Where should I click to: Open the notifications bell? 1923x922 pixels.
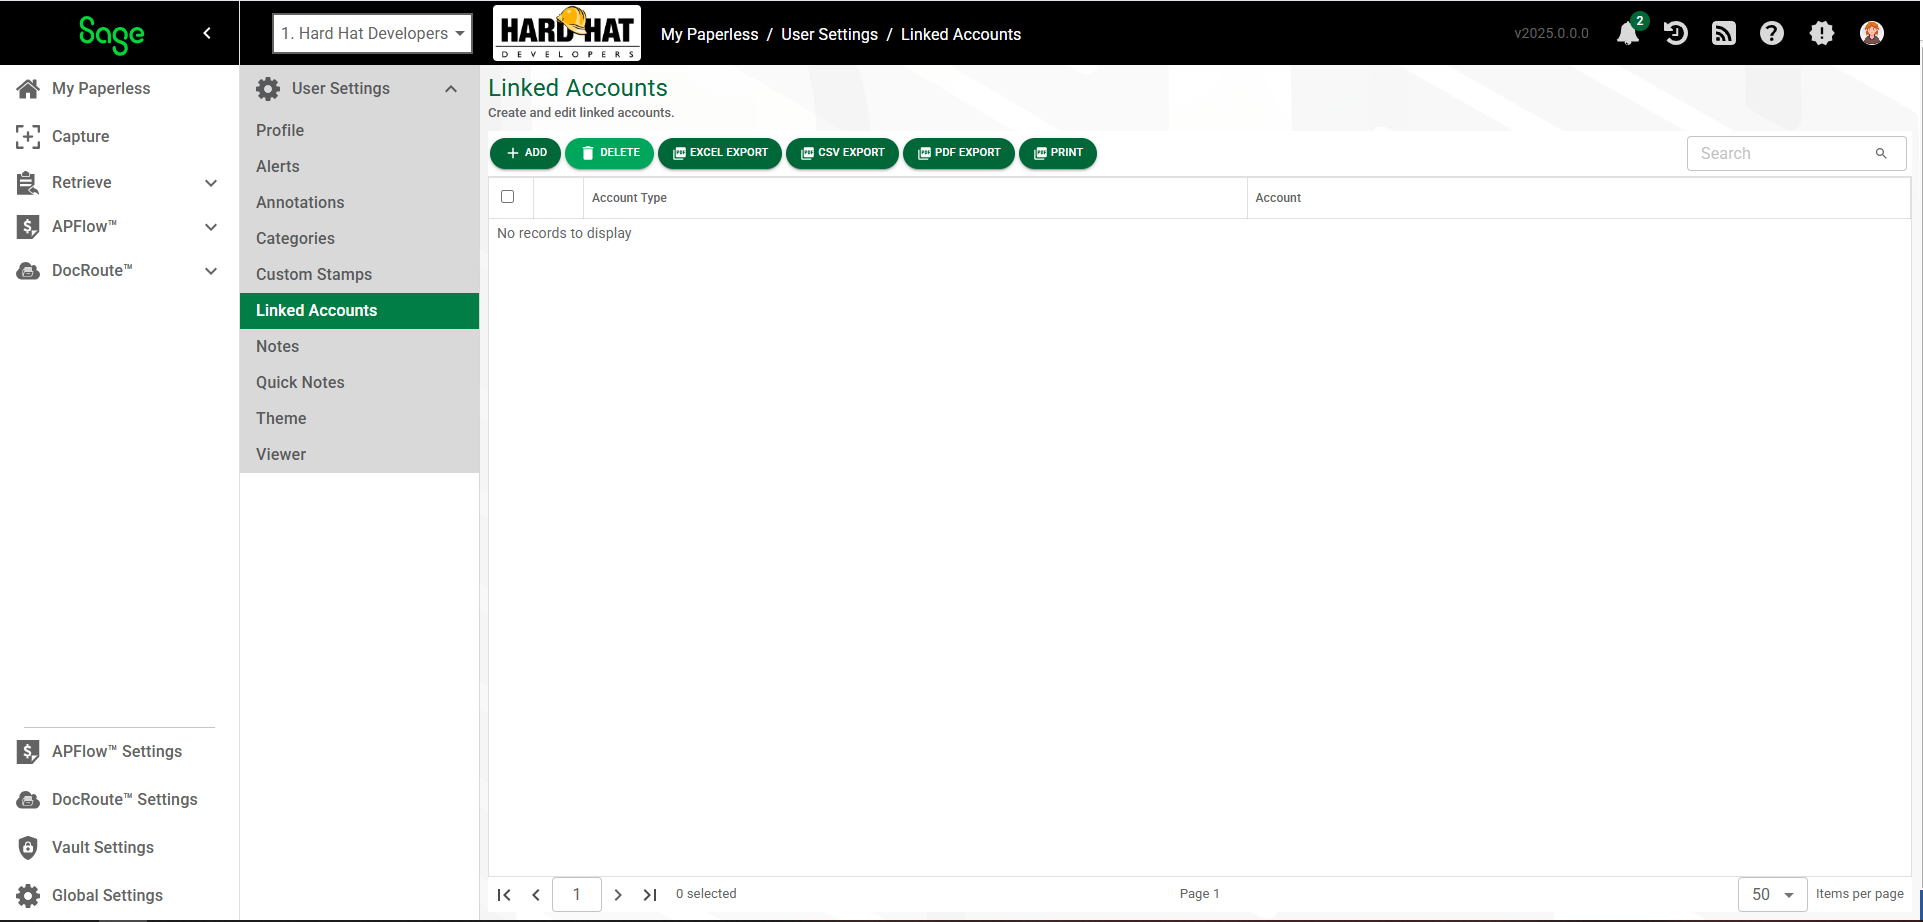1628,33
